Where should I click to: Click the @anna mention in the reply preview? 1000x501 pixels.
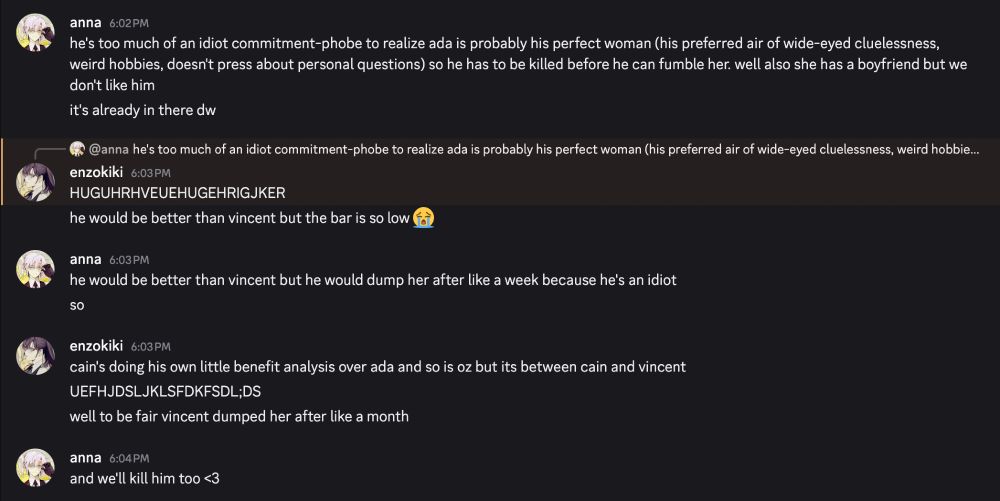coord(108,149)
